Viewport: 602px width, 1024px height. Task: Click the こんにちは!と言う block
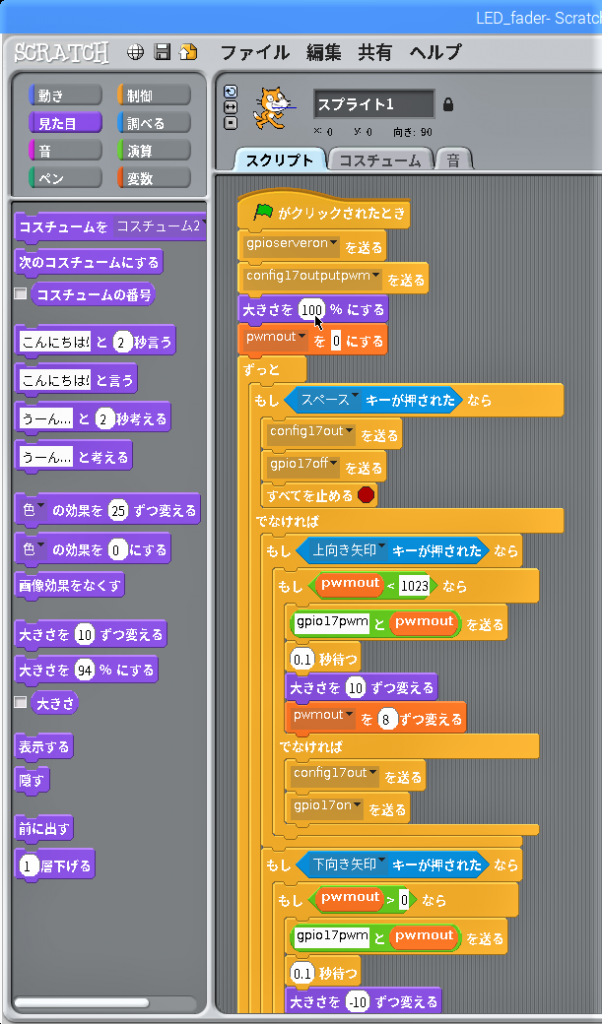(x=76, y=381)
